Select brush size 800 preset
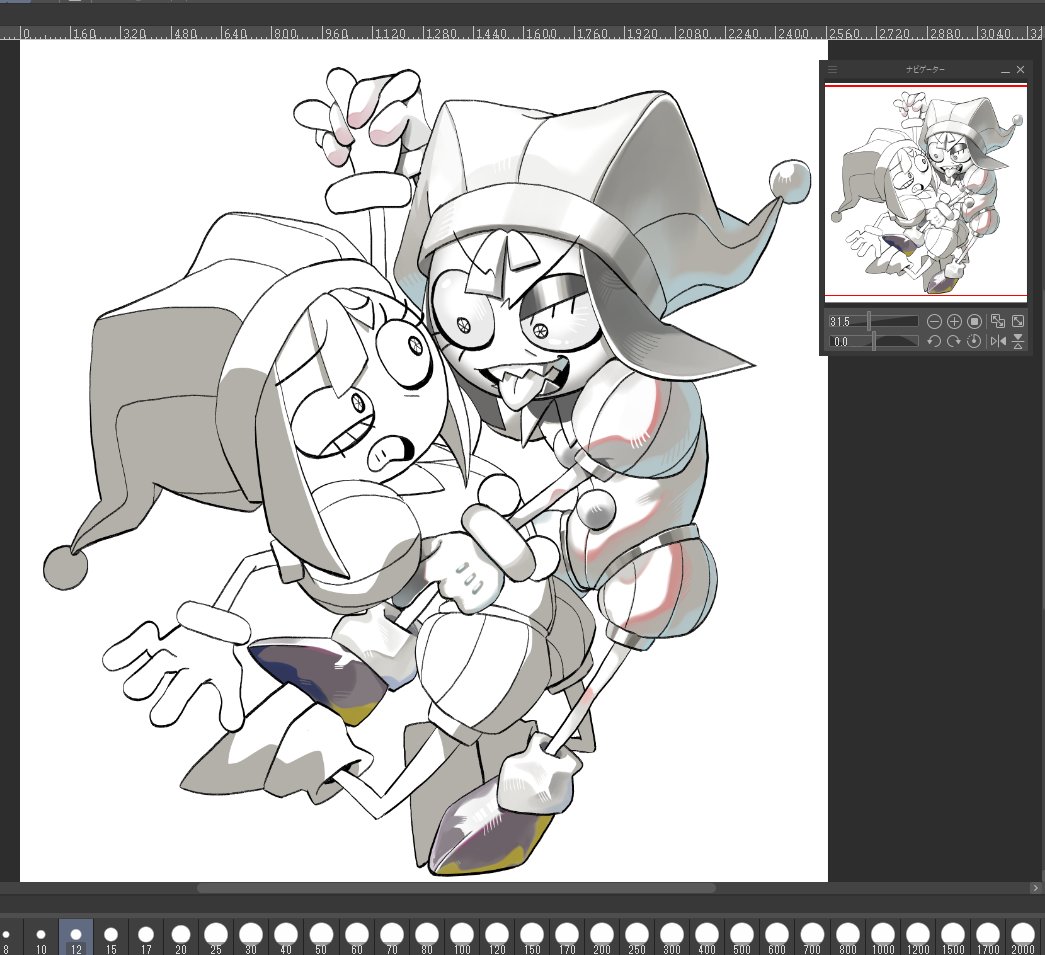The image size is (1045, 955). coord(848,937)
